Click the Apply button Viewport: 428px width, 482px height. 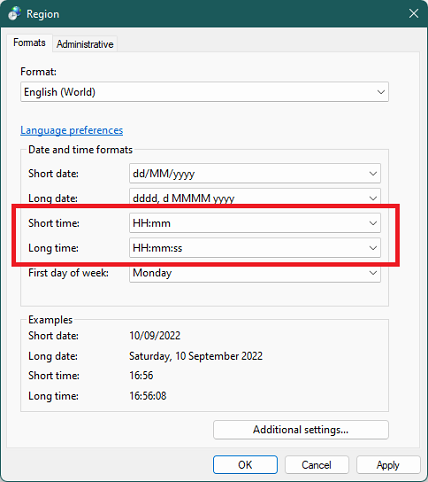point(388,465)
